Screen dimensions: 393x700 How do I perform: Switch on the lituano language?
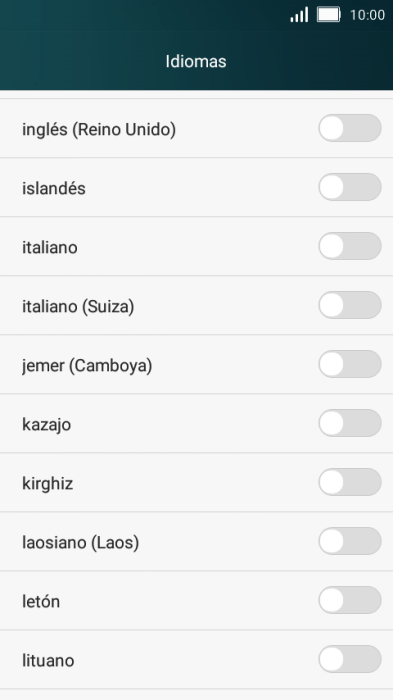click(350, 658)
